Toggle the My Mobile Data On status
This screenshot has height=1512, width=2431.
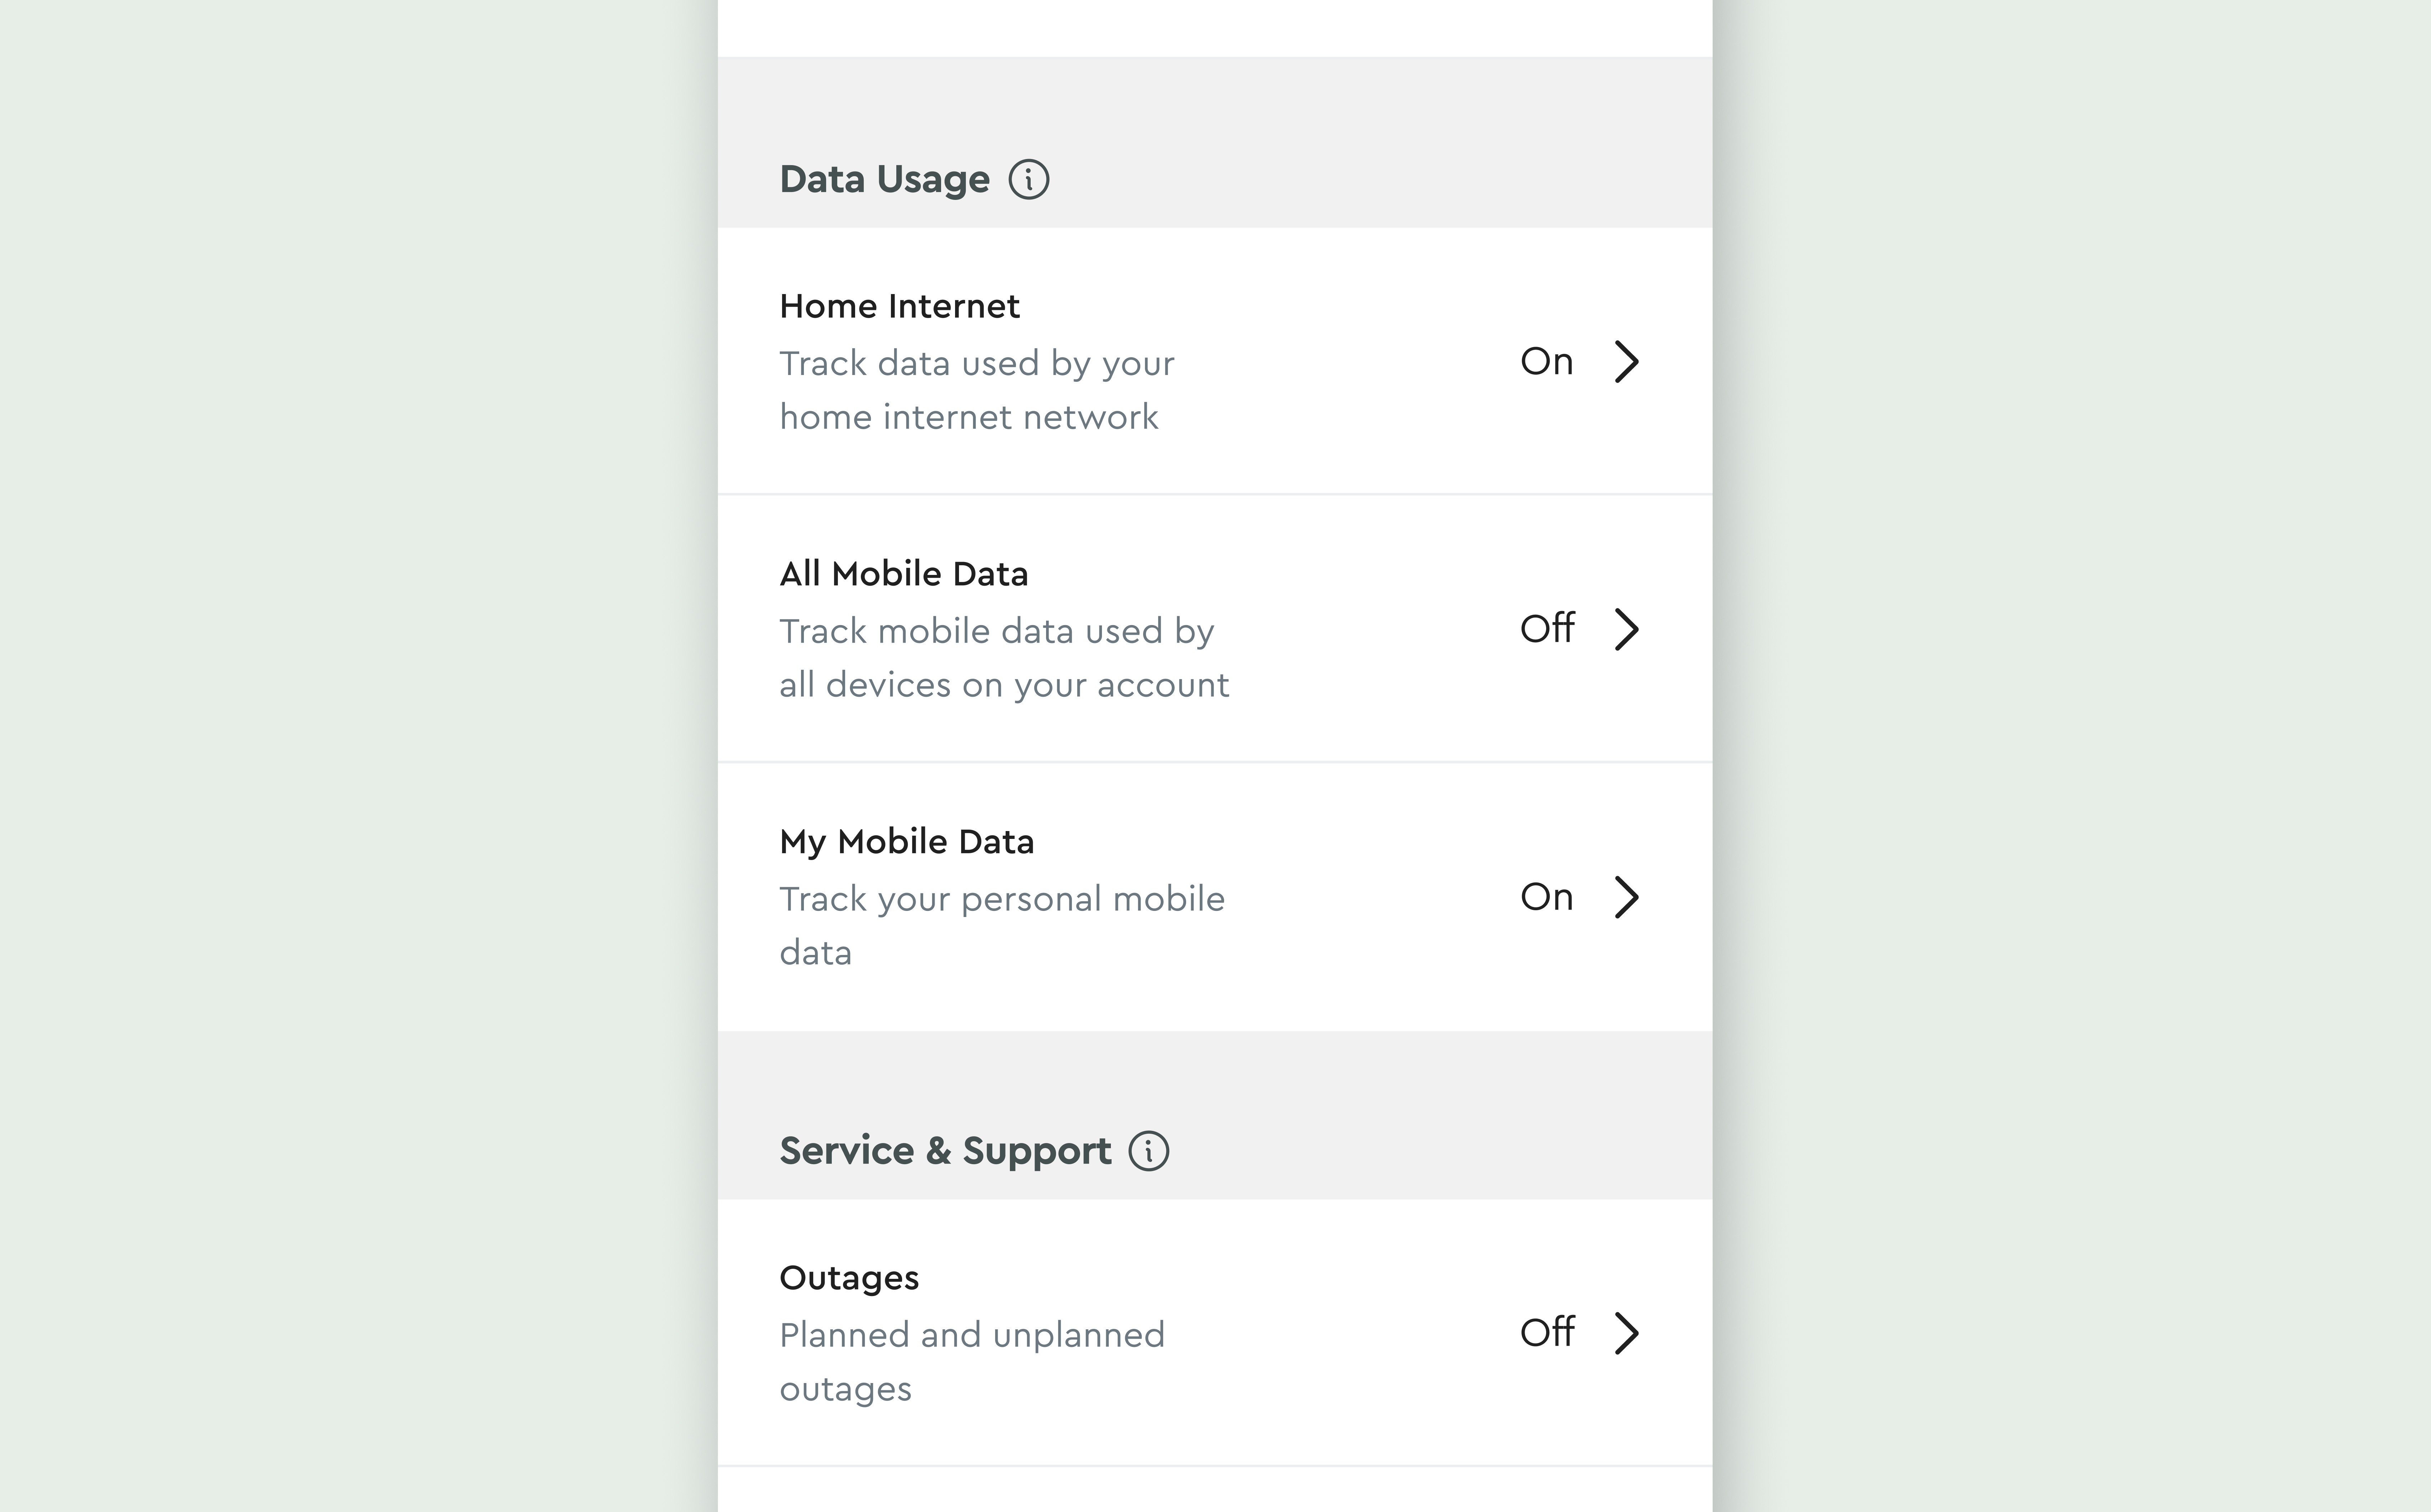point(1547,897)
